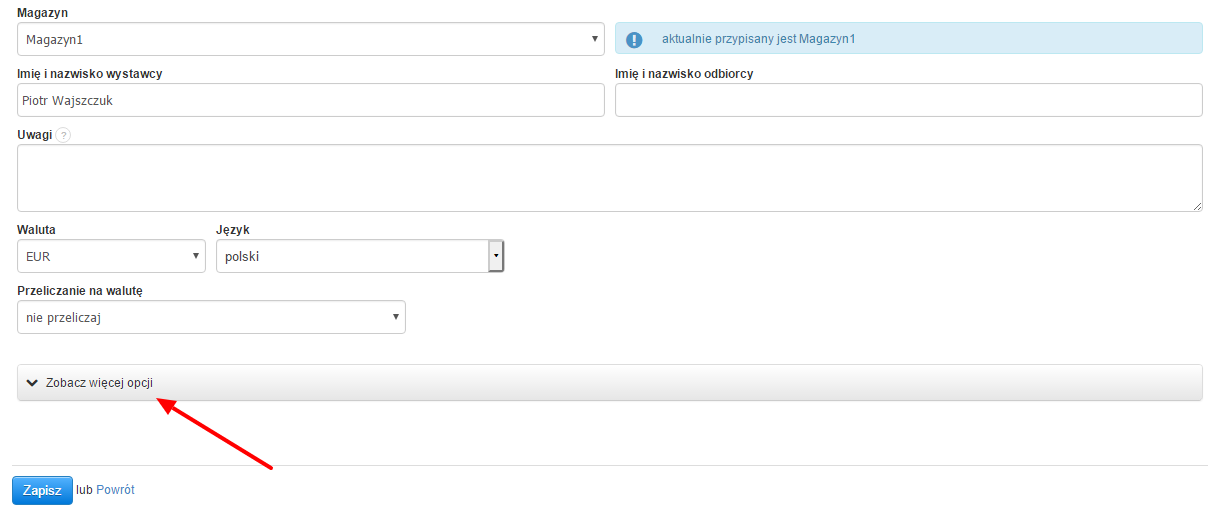The height and width of the screenshot is (509, 1215).
Task: Click the question mark help icon beside Uwagi
Action: click(63, 135)
